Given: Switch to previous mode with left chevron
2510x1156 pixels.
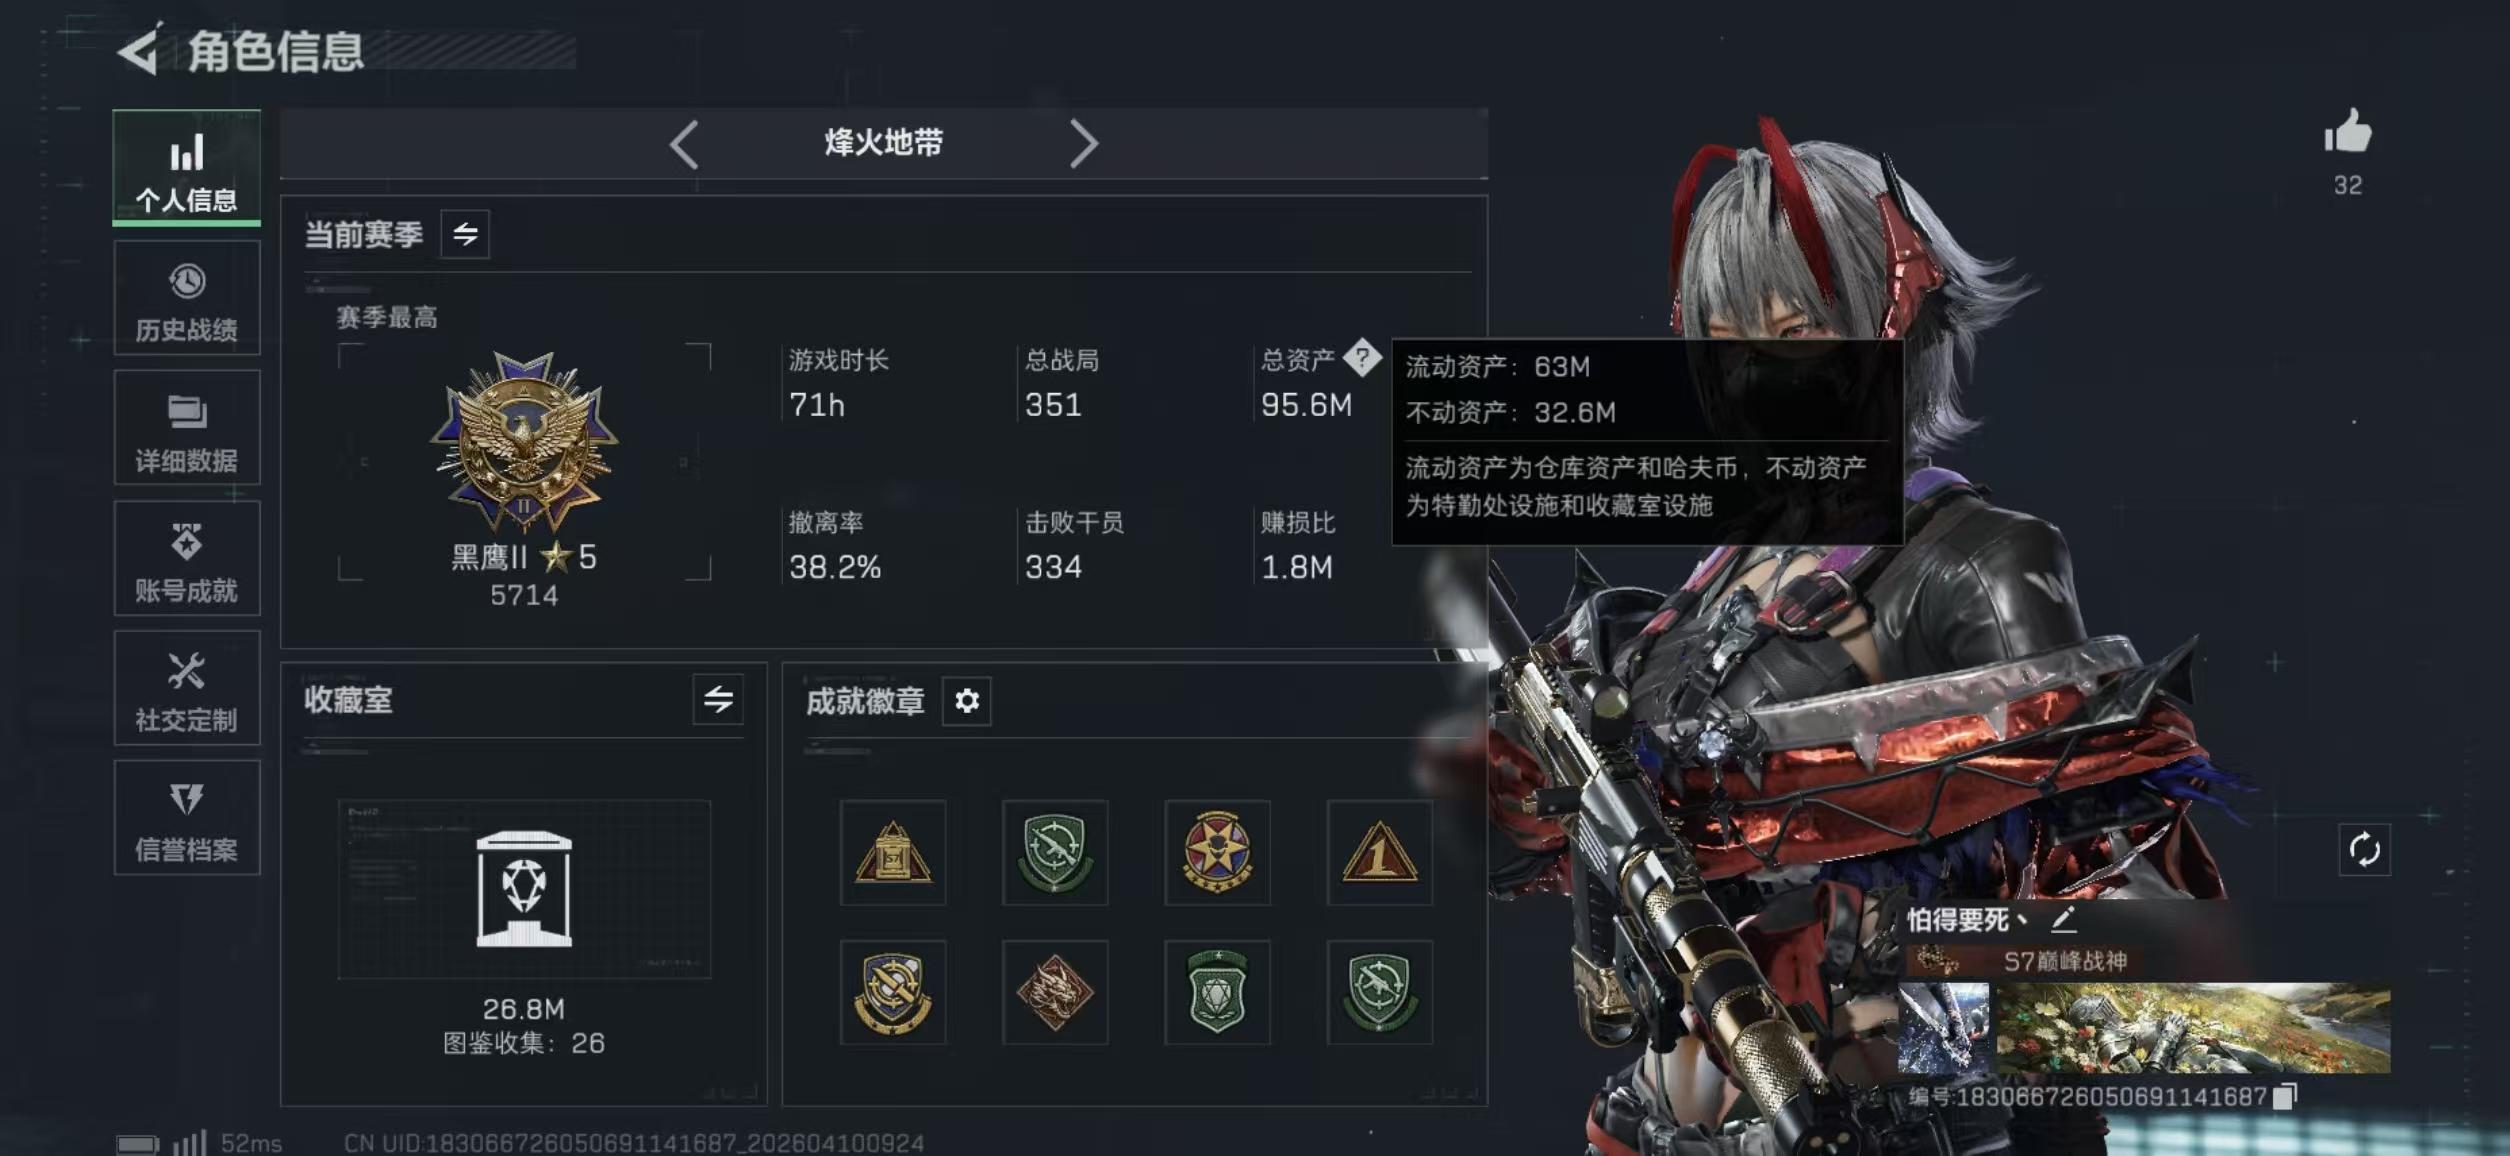Looking at the screenshot, I should pyautogui.click(x=684, y=144).
